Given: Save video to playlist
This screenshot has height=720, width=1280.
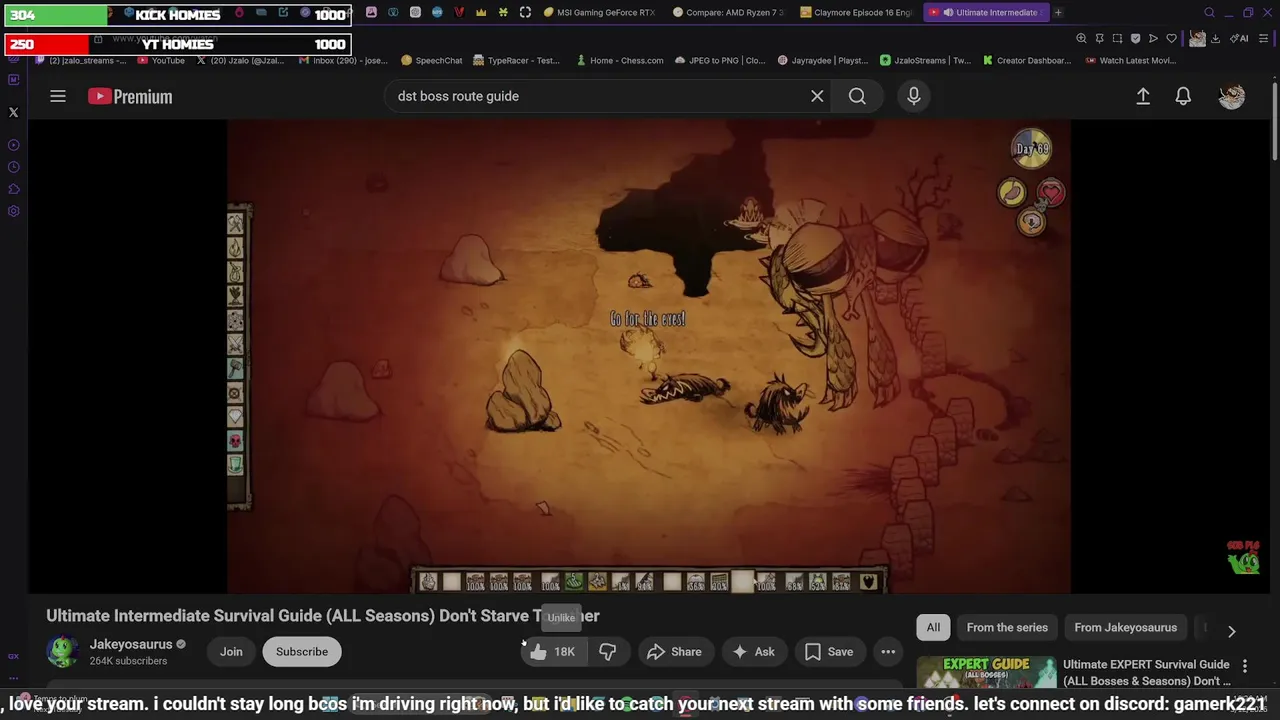Looking at the screenshot, I should (x=829, y=652).
